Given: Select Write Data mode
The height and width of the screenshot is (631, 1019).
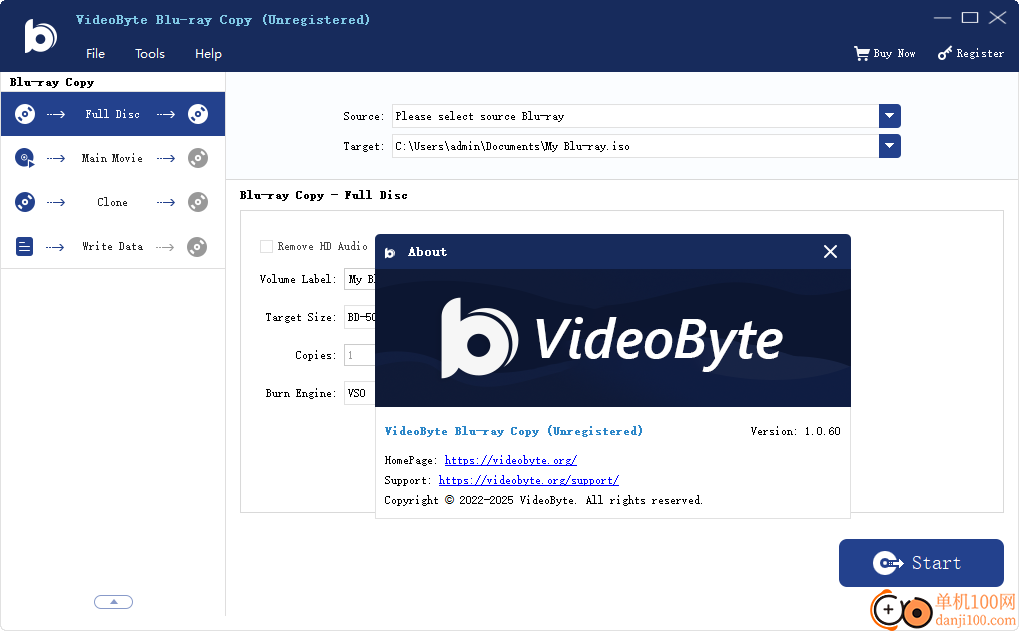Looking at the screenshot, I should pyautogui.click(x=113, y=246).
